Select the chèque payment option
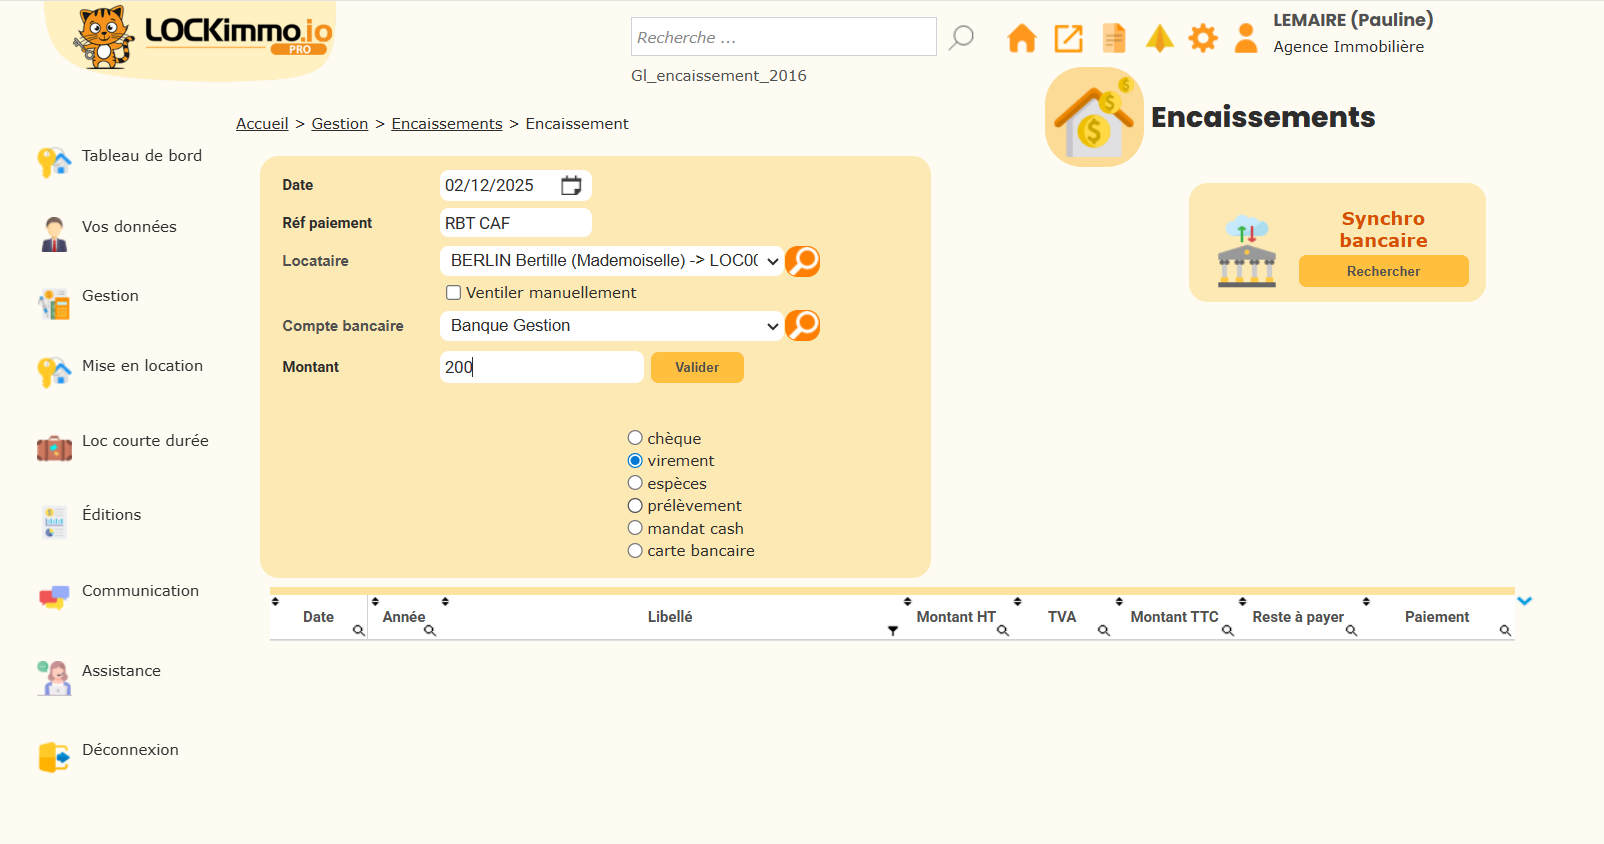The image size is (1604, 844). [635, 438]
